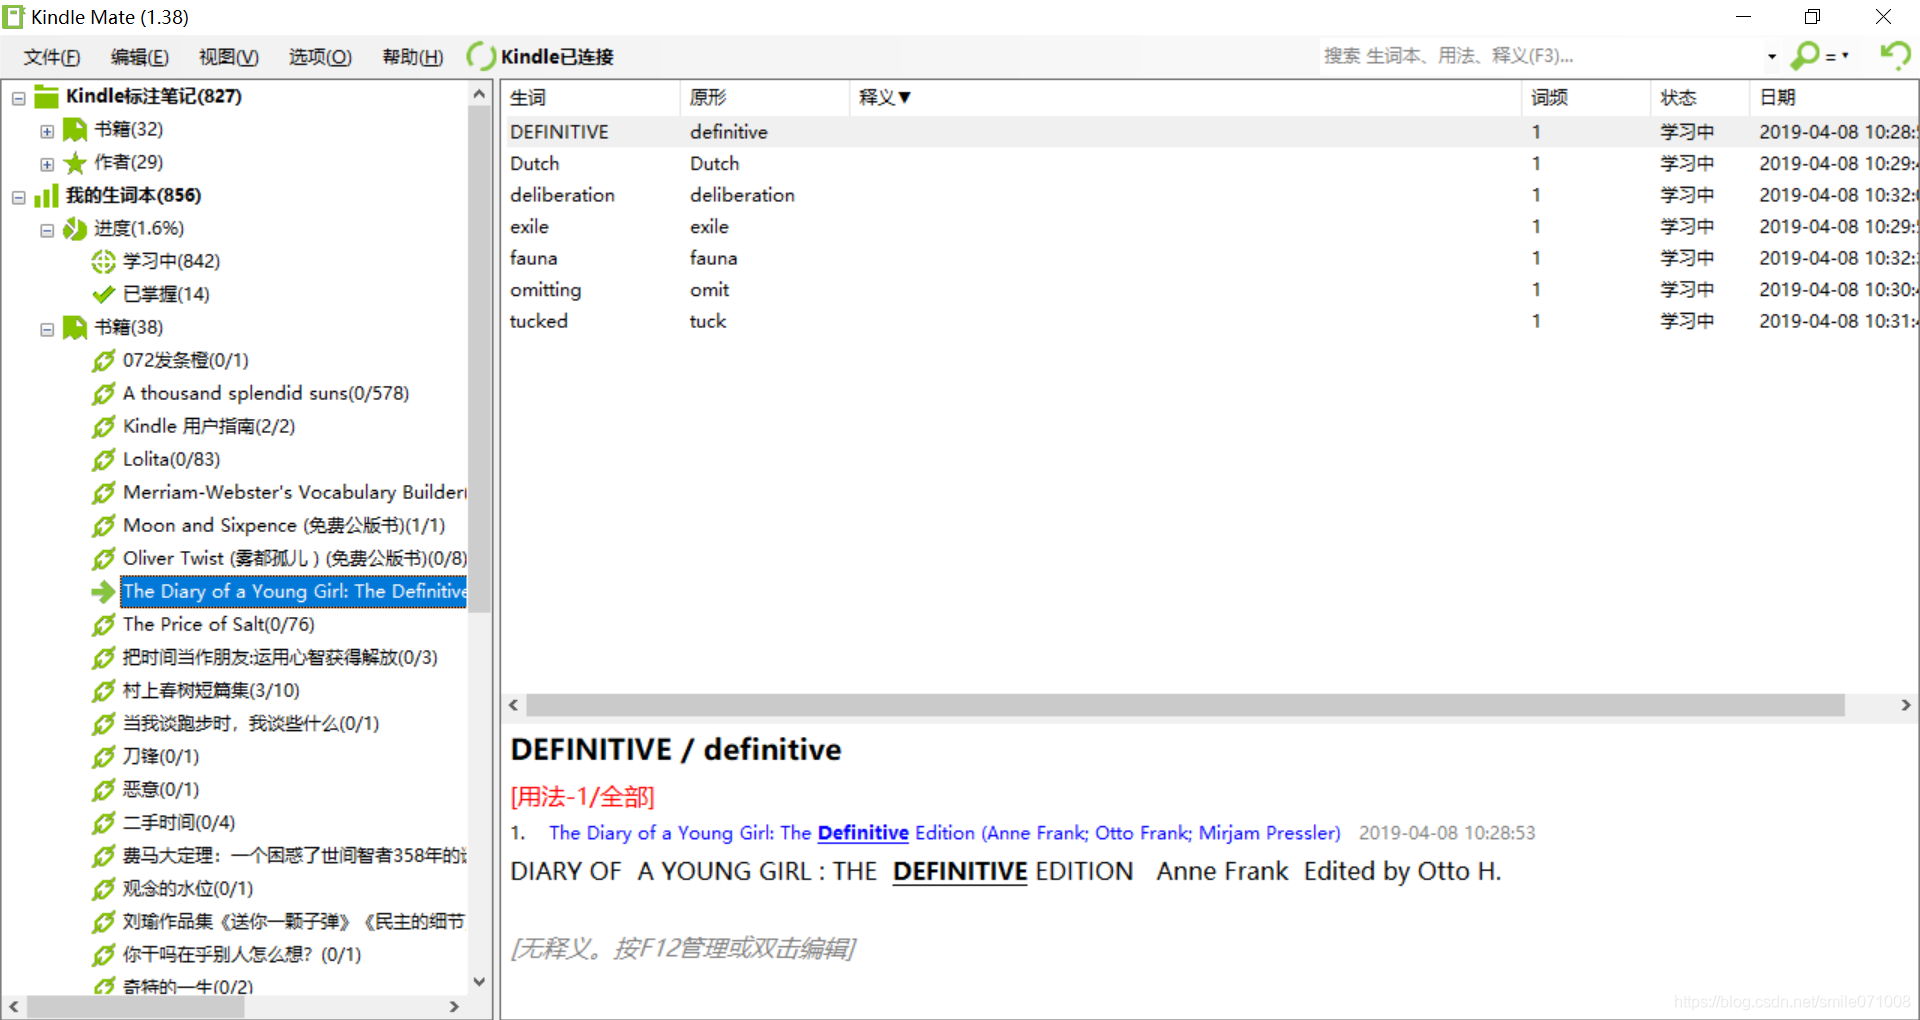Screen dimensions: 1920x1020
Task: Click the tree panel vertical scrollbar thumb
Action: (x=479, y=360)
